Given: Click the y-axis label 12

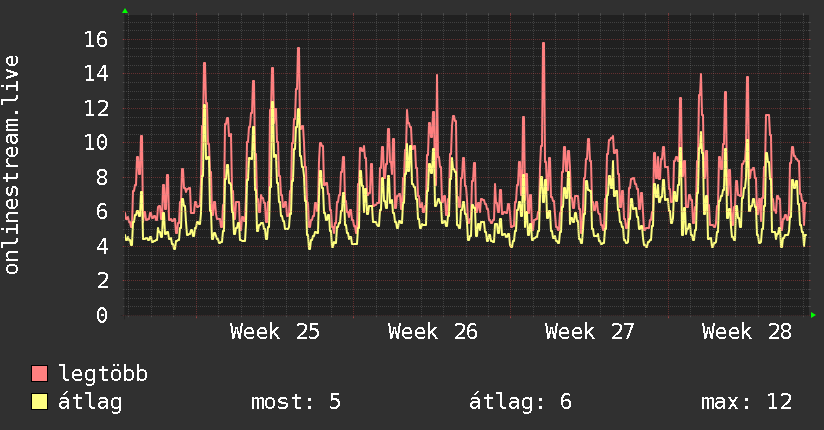Looking at the screenshot, I should (x=96, y=108).
